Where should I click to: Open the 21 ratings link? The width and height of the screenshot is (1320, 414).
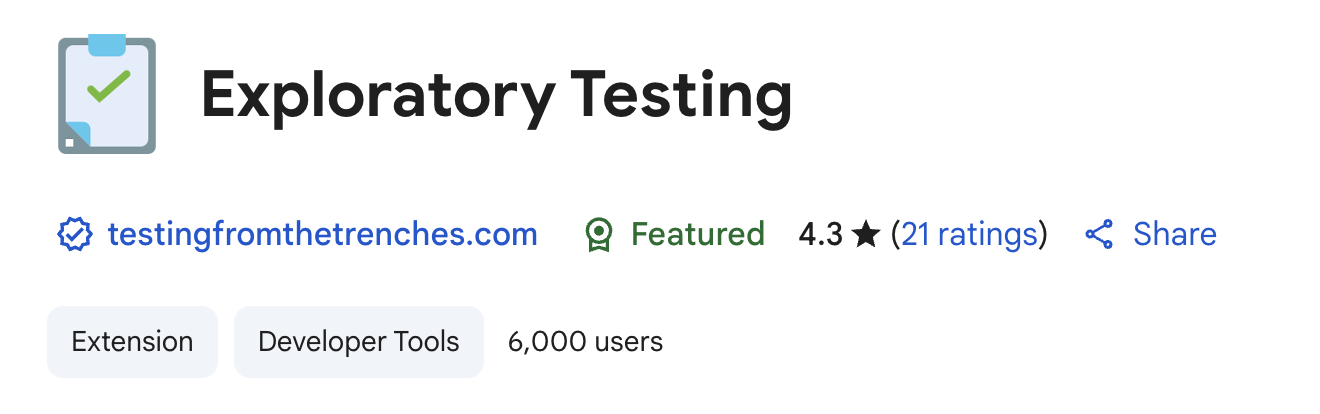969,235
